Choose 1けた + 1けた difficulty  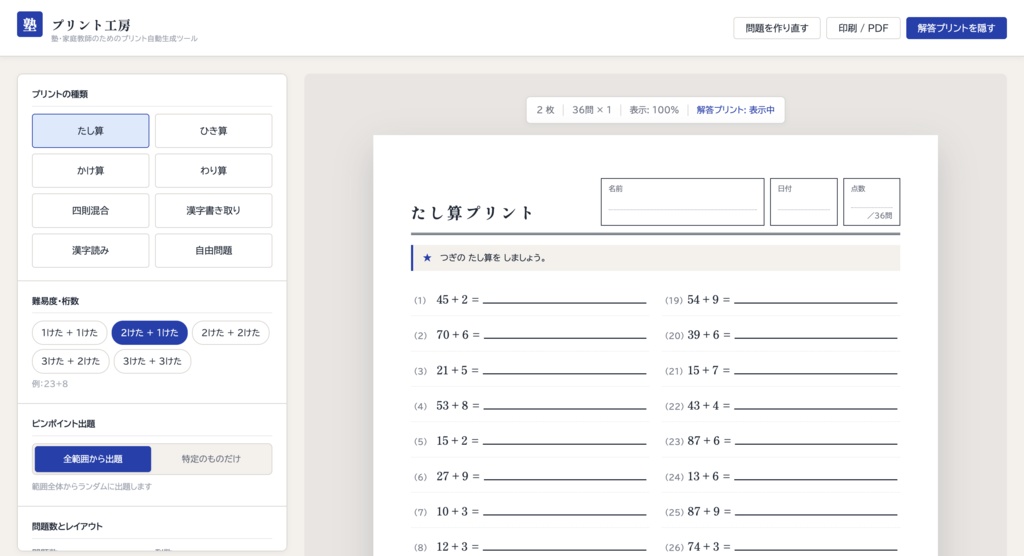coord(69,333)
